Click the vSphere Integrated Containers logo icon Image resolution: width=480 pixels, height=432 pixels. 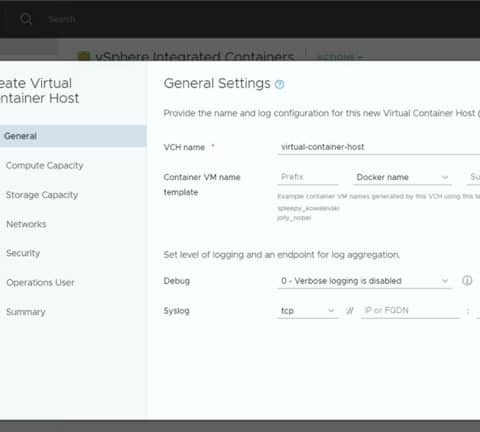coord(84,56)
